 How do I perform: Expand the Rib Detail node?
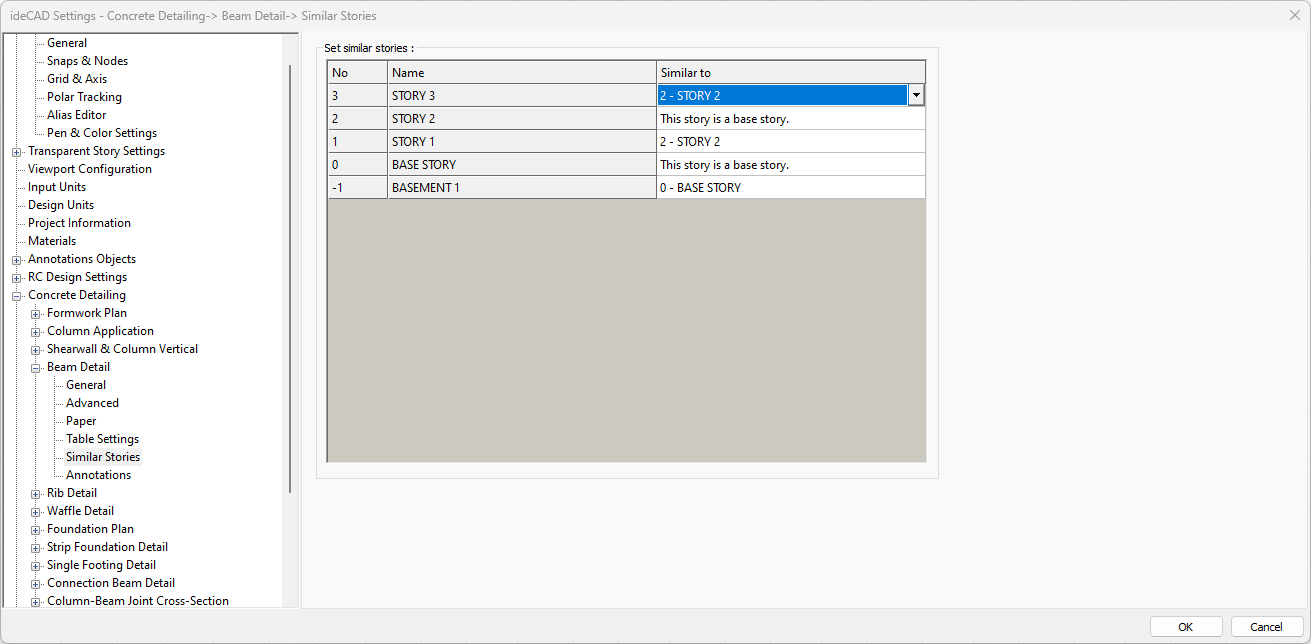pos(36,494)
